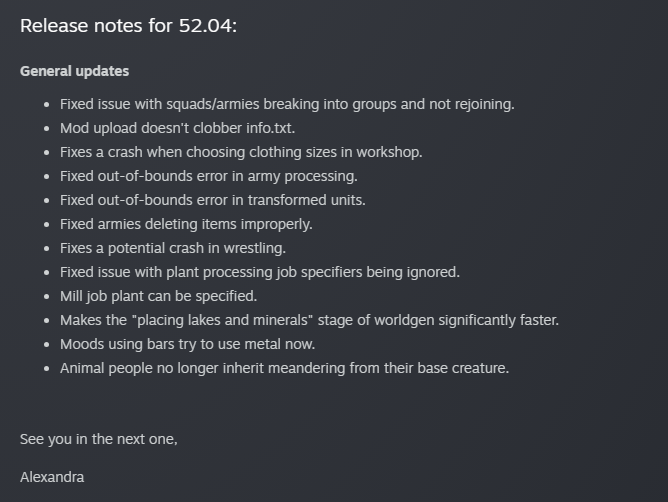668x502 pixels.
Task: Click the plant processing job specifiers line
Action: coord(259,272)
